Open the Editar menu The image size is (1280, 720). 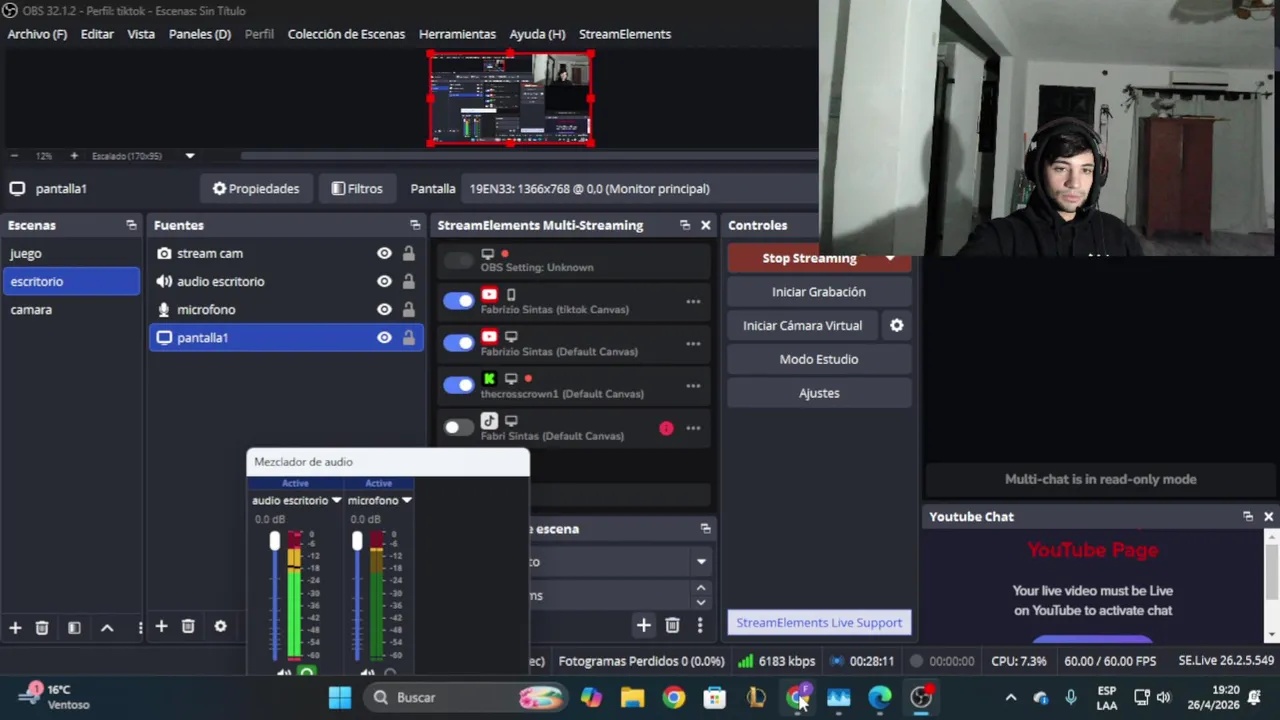97,34
